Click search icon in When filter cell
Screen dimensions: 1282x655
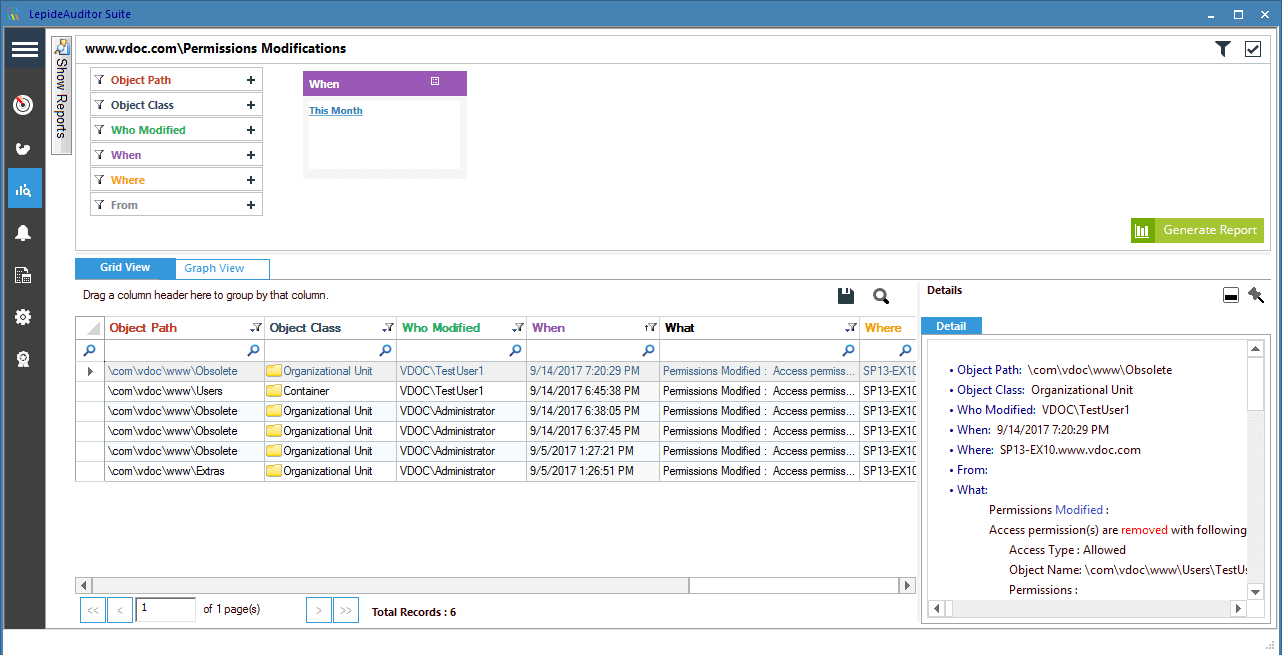(649, 351)
